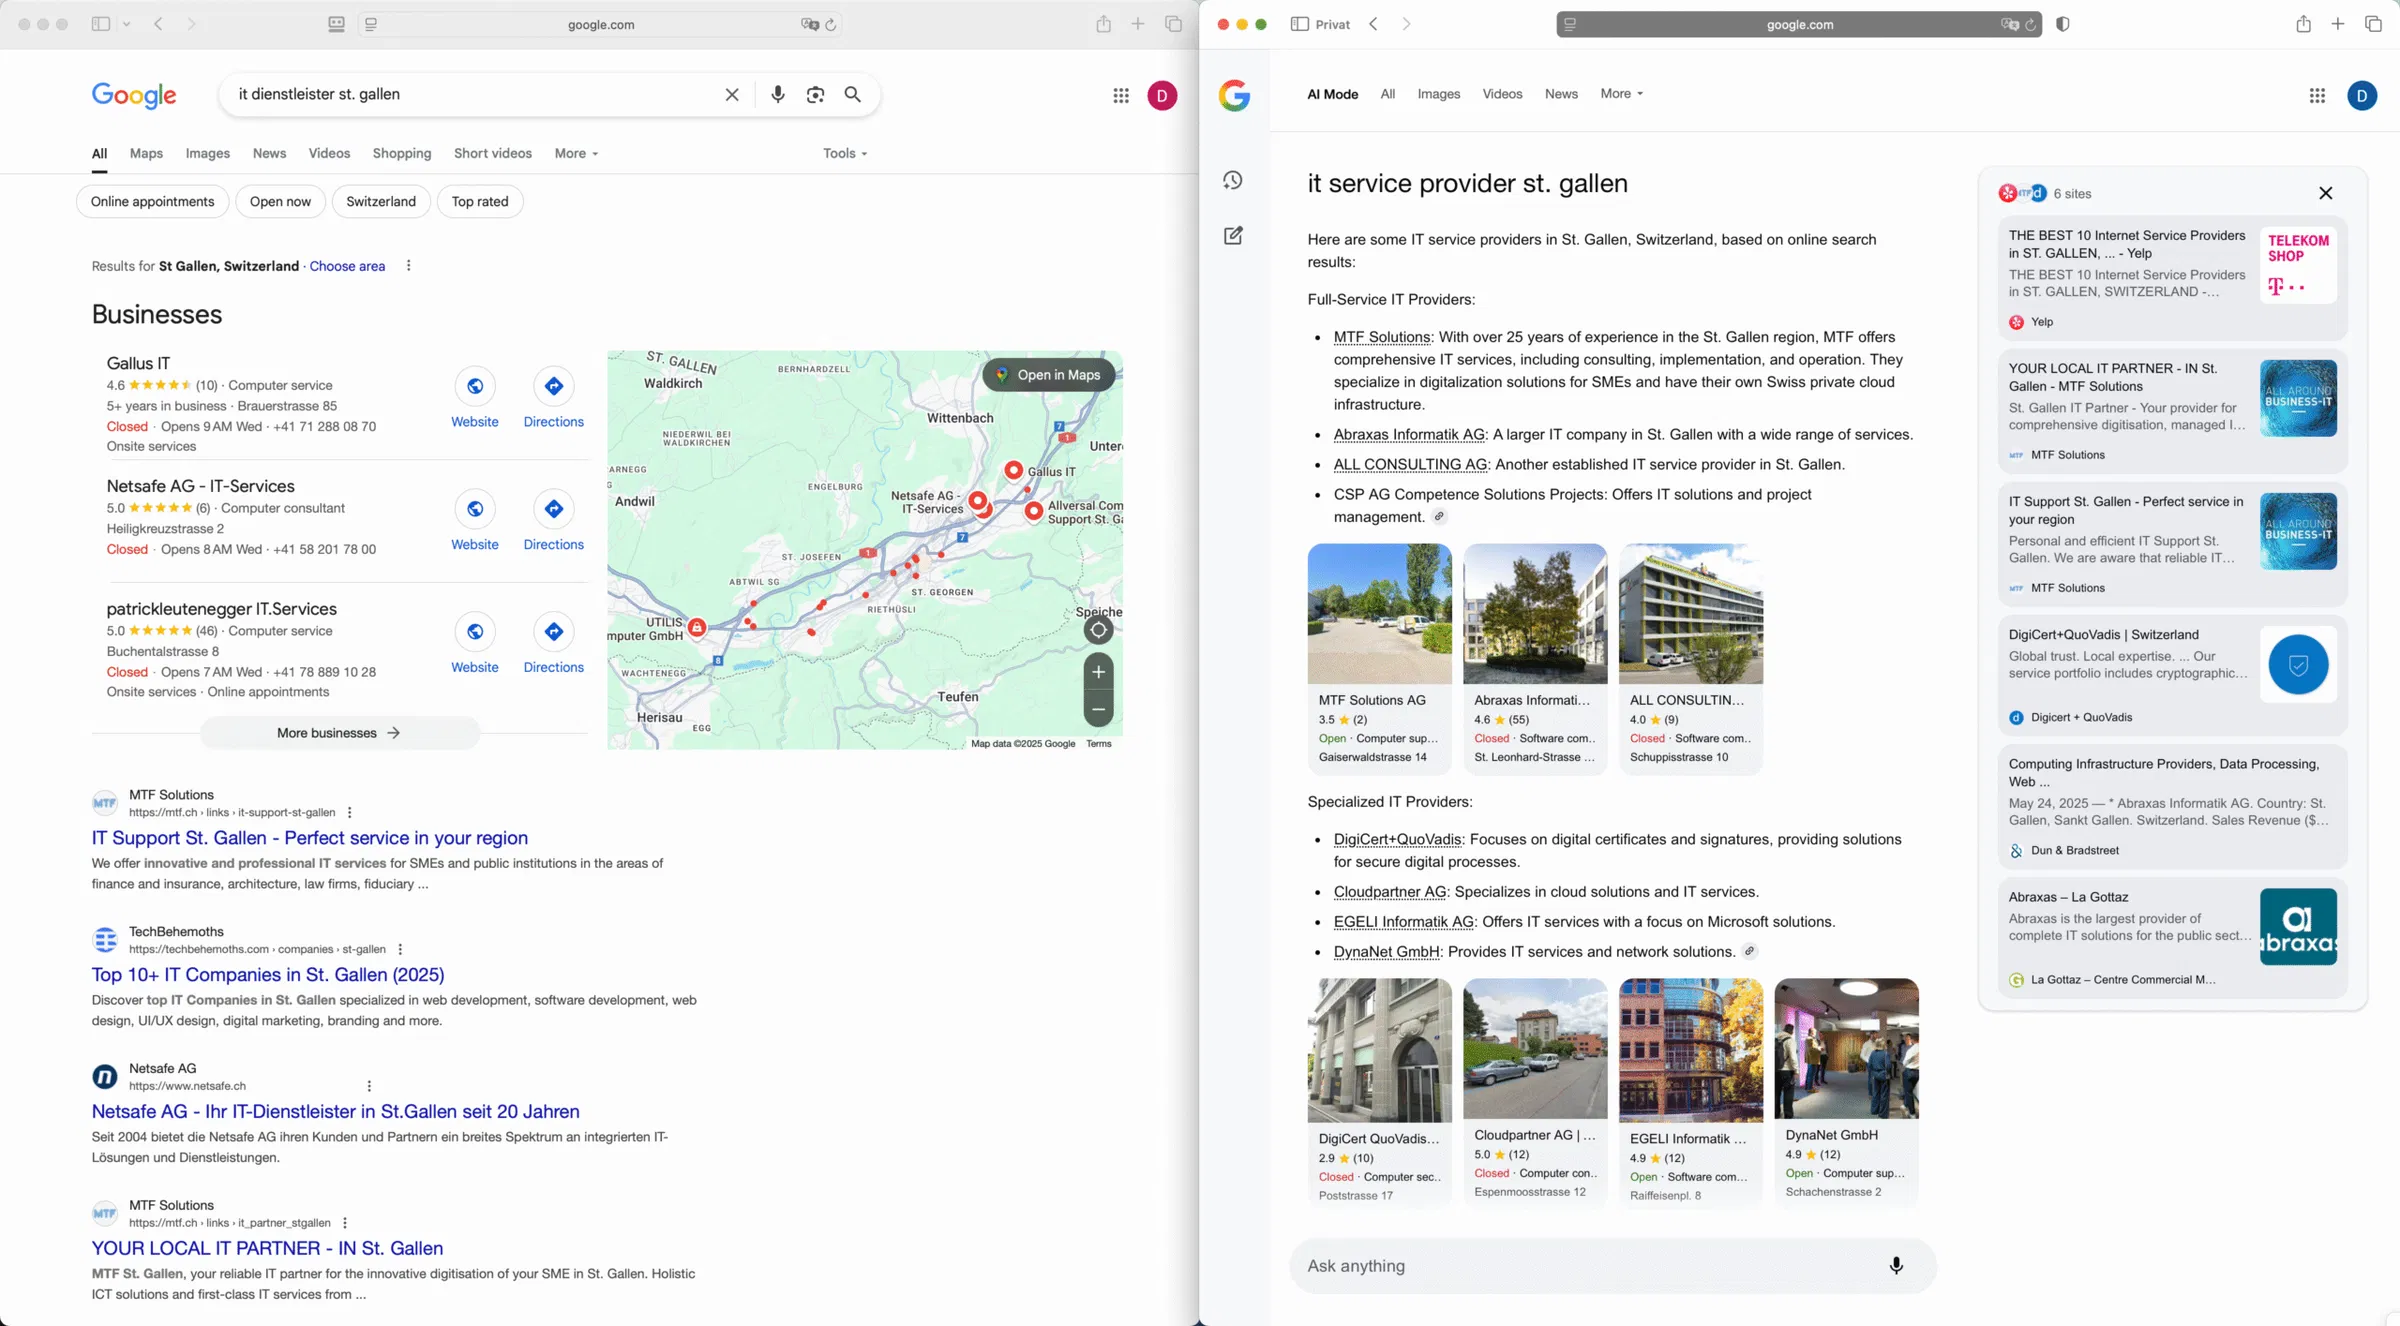This screenshot has width=2400, height=1326.
Task: Select the News tab in AI Mode
Action: [x=1561, y=94]
